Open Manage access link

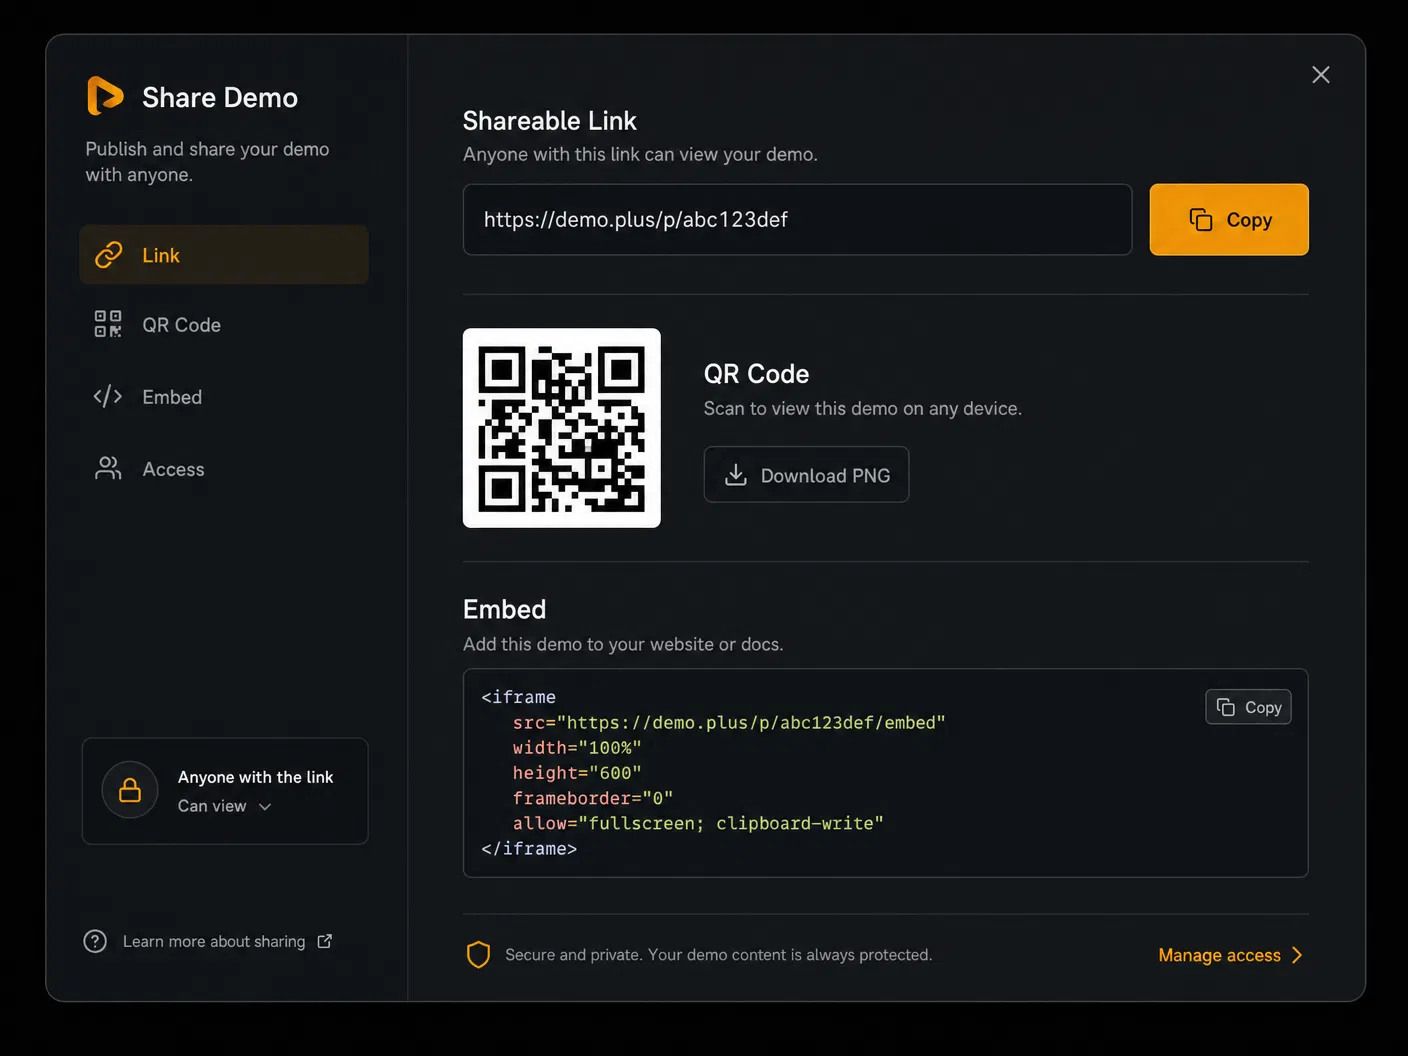tap(1230, 955)
